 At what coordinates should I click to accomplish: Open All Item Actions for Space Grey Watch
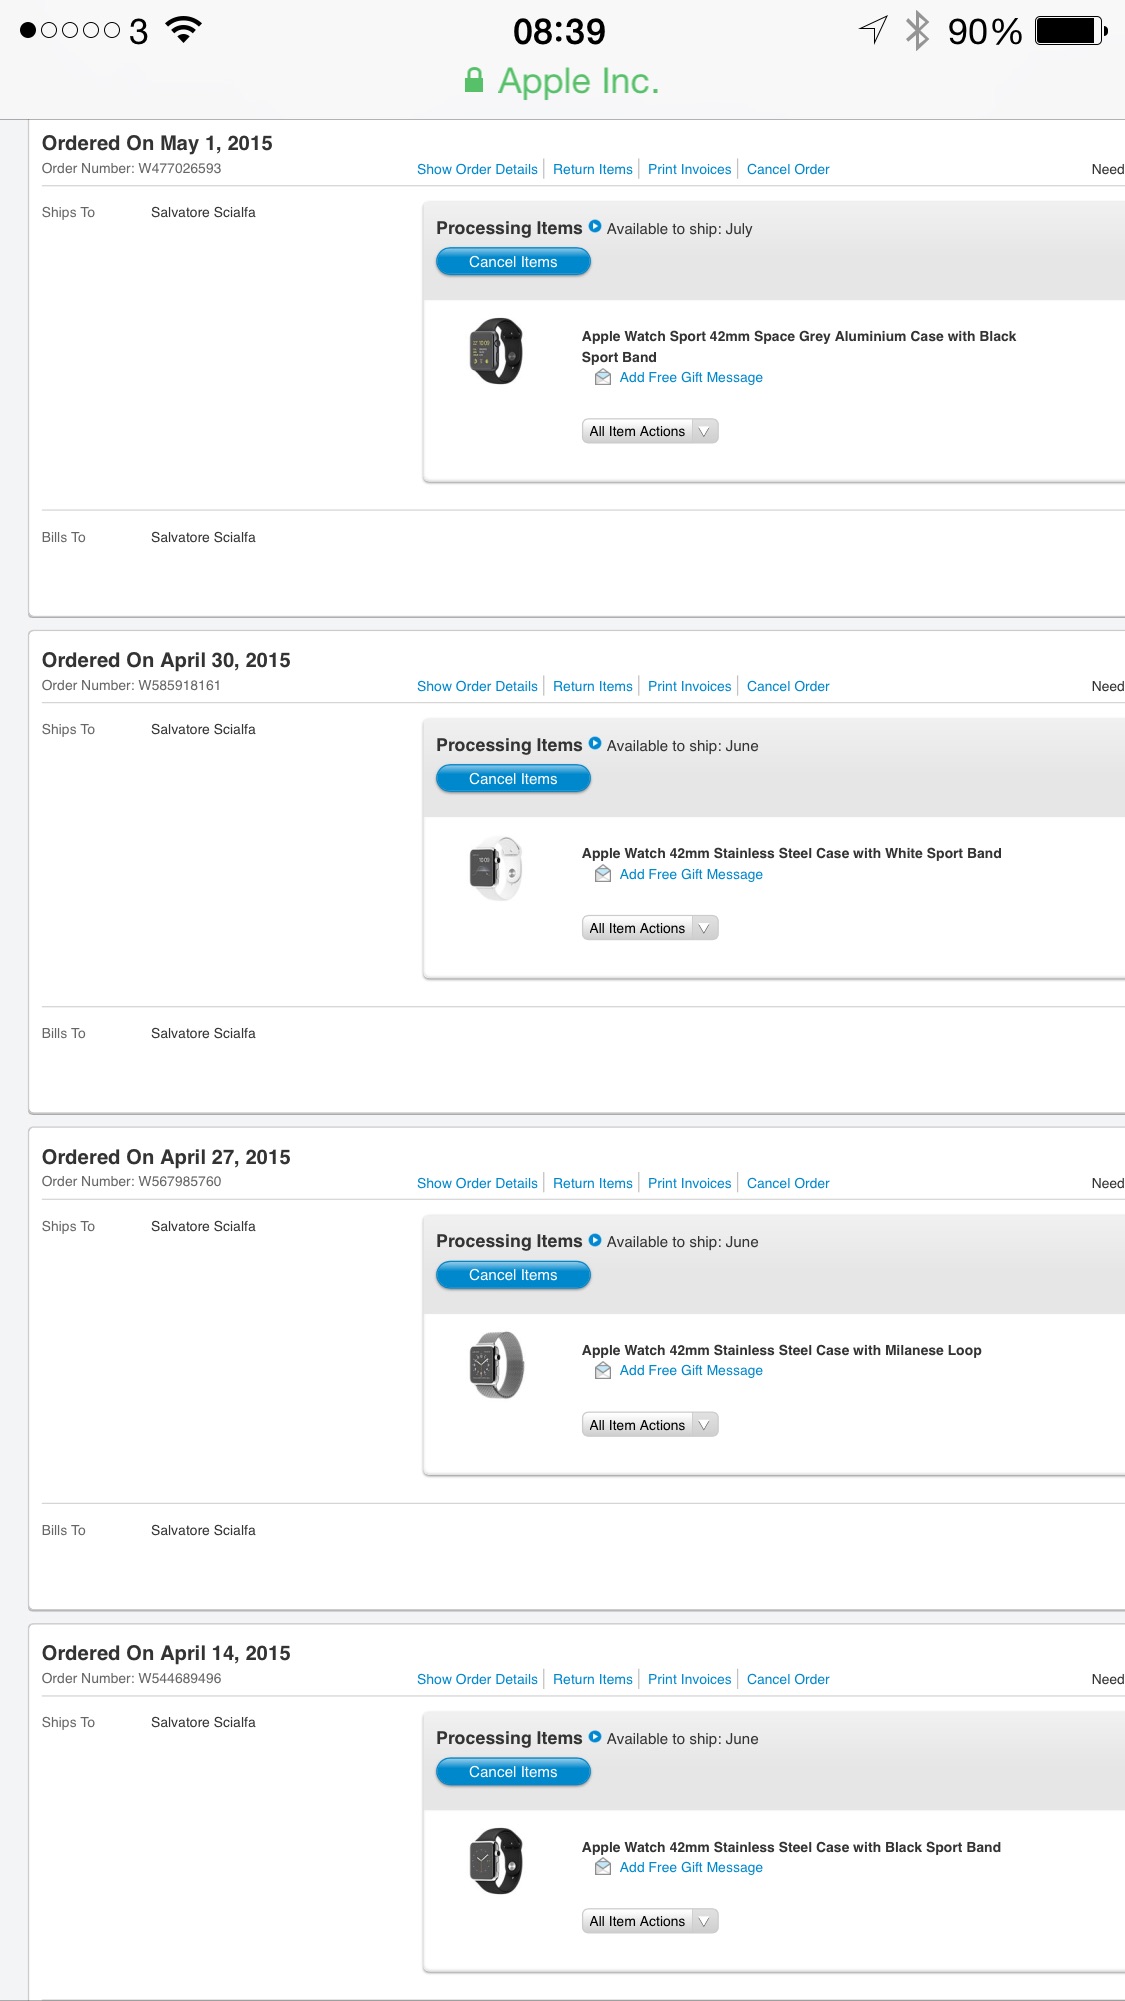tap(650, 431)
